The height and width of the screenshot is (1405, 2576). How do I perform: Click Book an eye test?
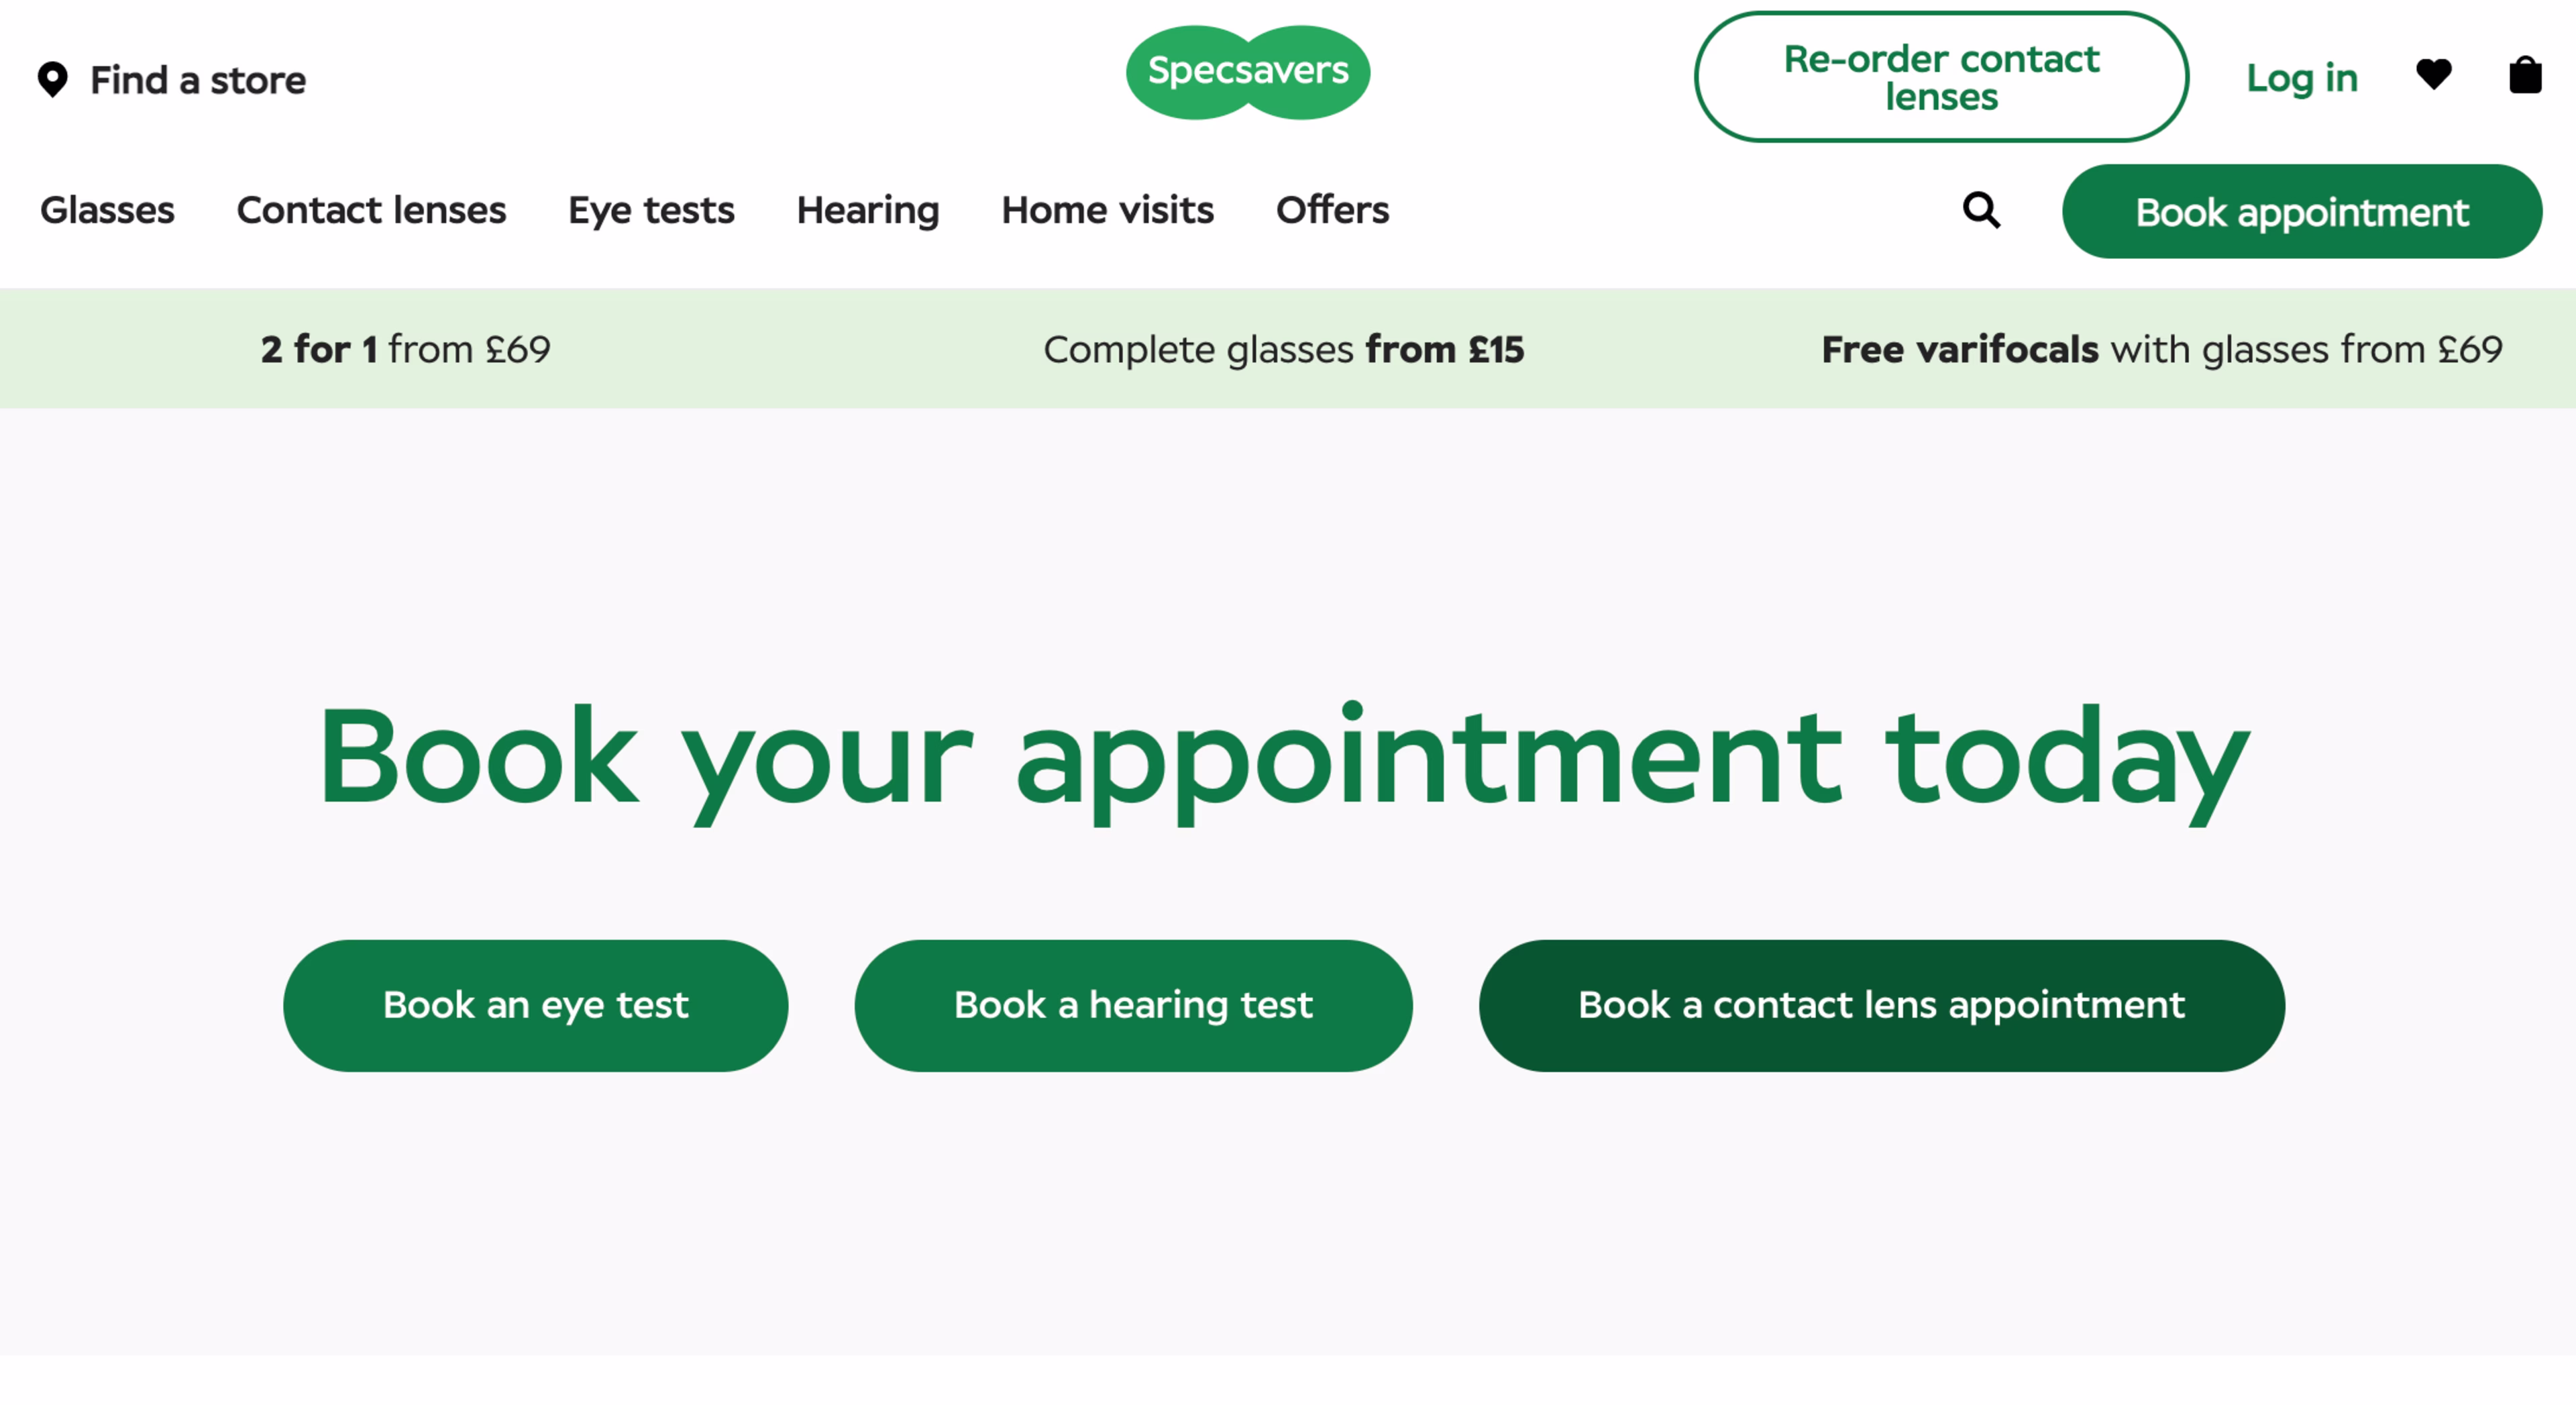[x=535, y=1006]
